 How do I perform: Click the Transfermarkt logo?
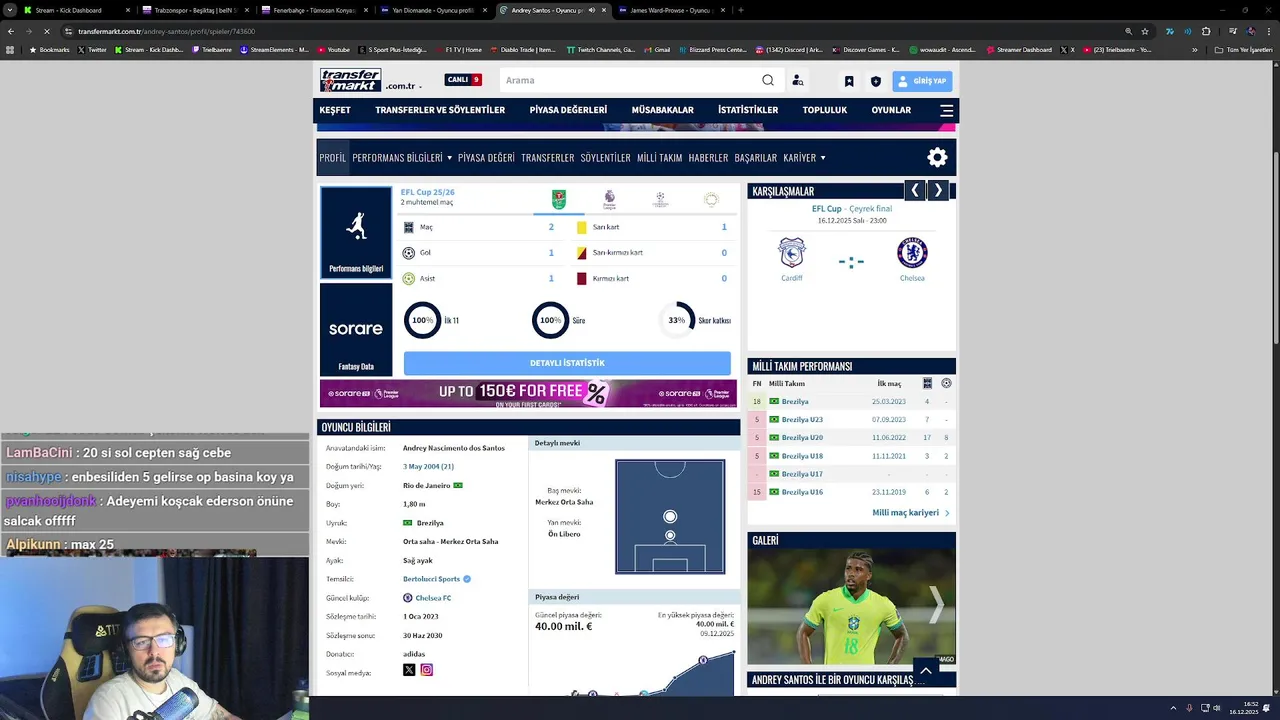click(x=350, y=80)
